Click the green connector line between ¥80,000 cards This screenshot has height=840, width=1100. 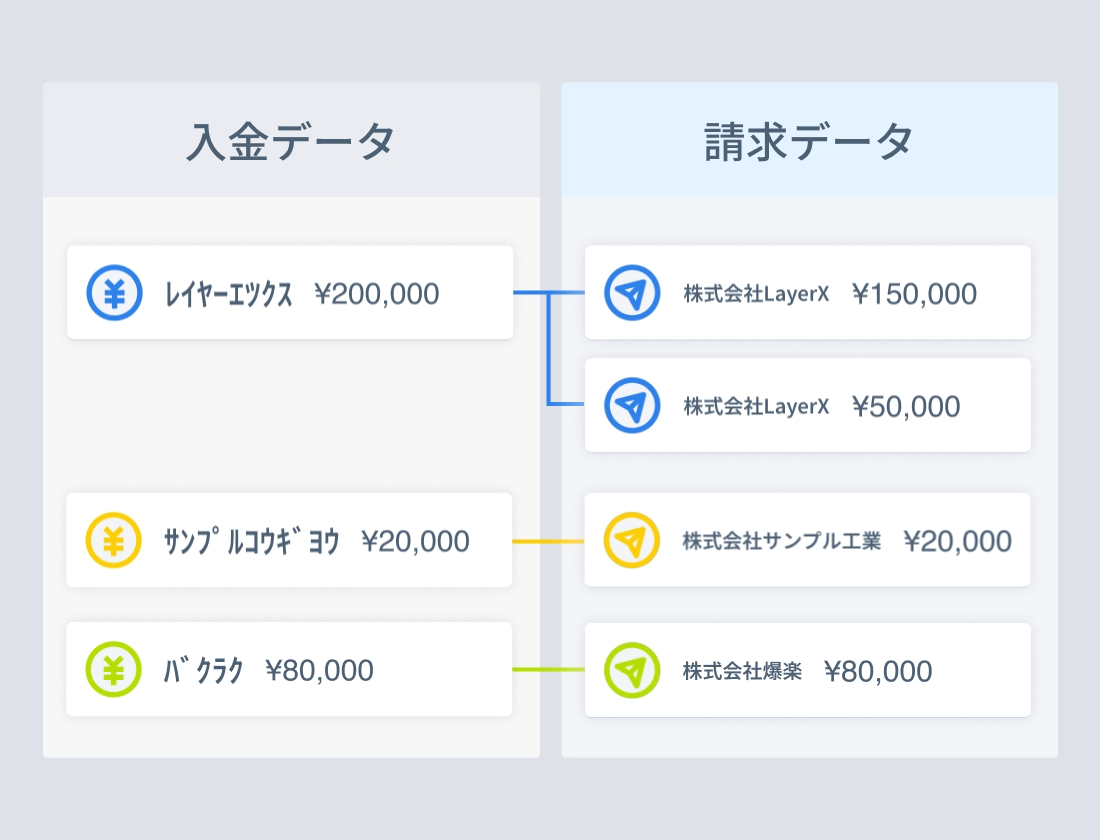pos(548,670)
